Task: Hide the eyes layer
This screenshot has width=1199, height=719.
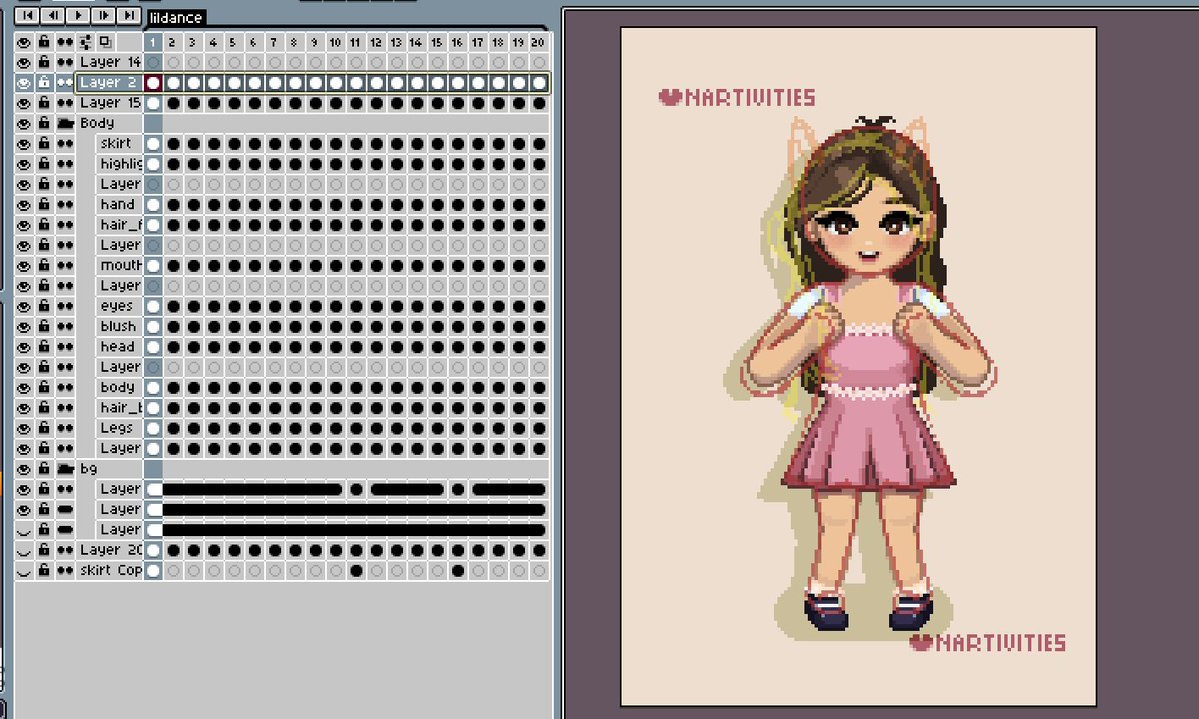Action: coord(24,306)
